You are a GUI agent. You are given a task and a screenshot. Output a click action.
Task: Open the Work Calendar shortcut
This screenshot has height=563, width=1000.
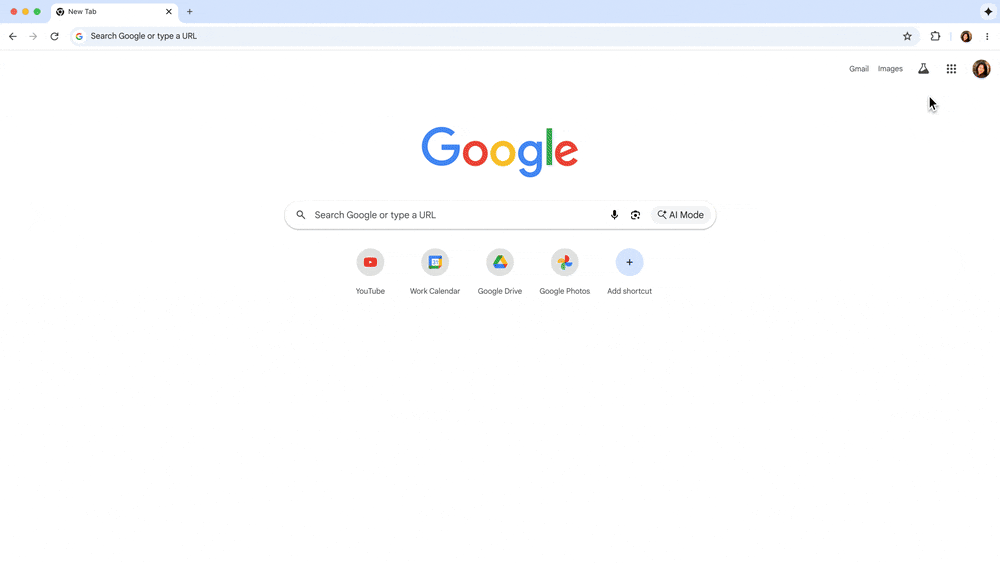point(435,262)
